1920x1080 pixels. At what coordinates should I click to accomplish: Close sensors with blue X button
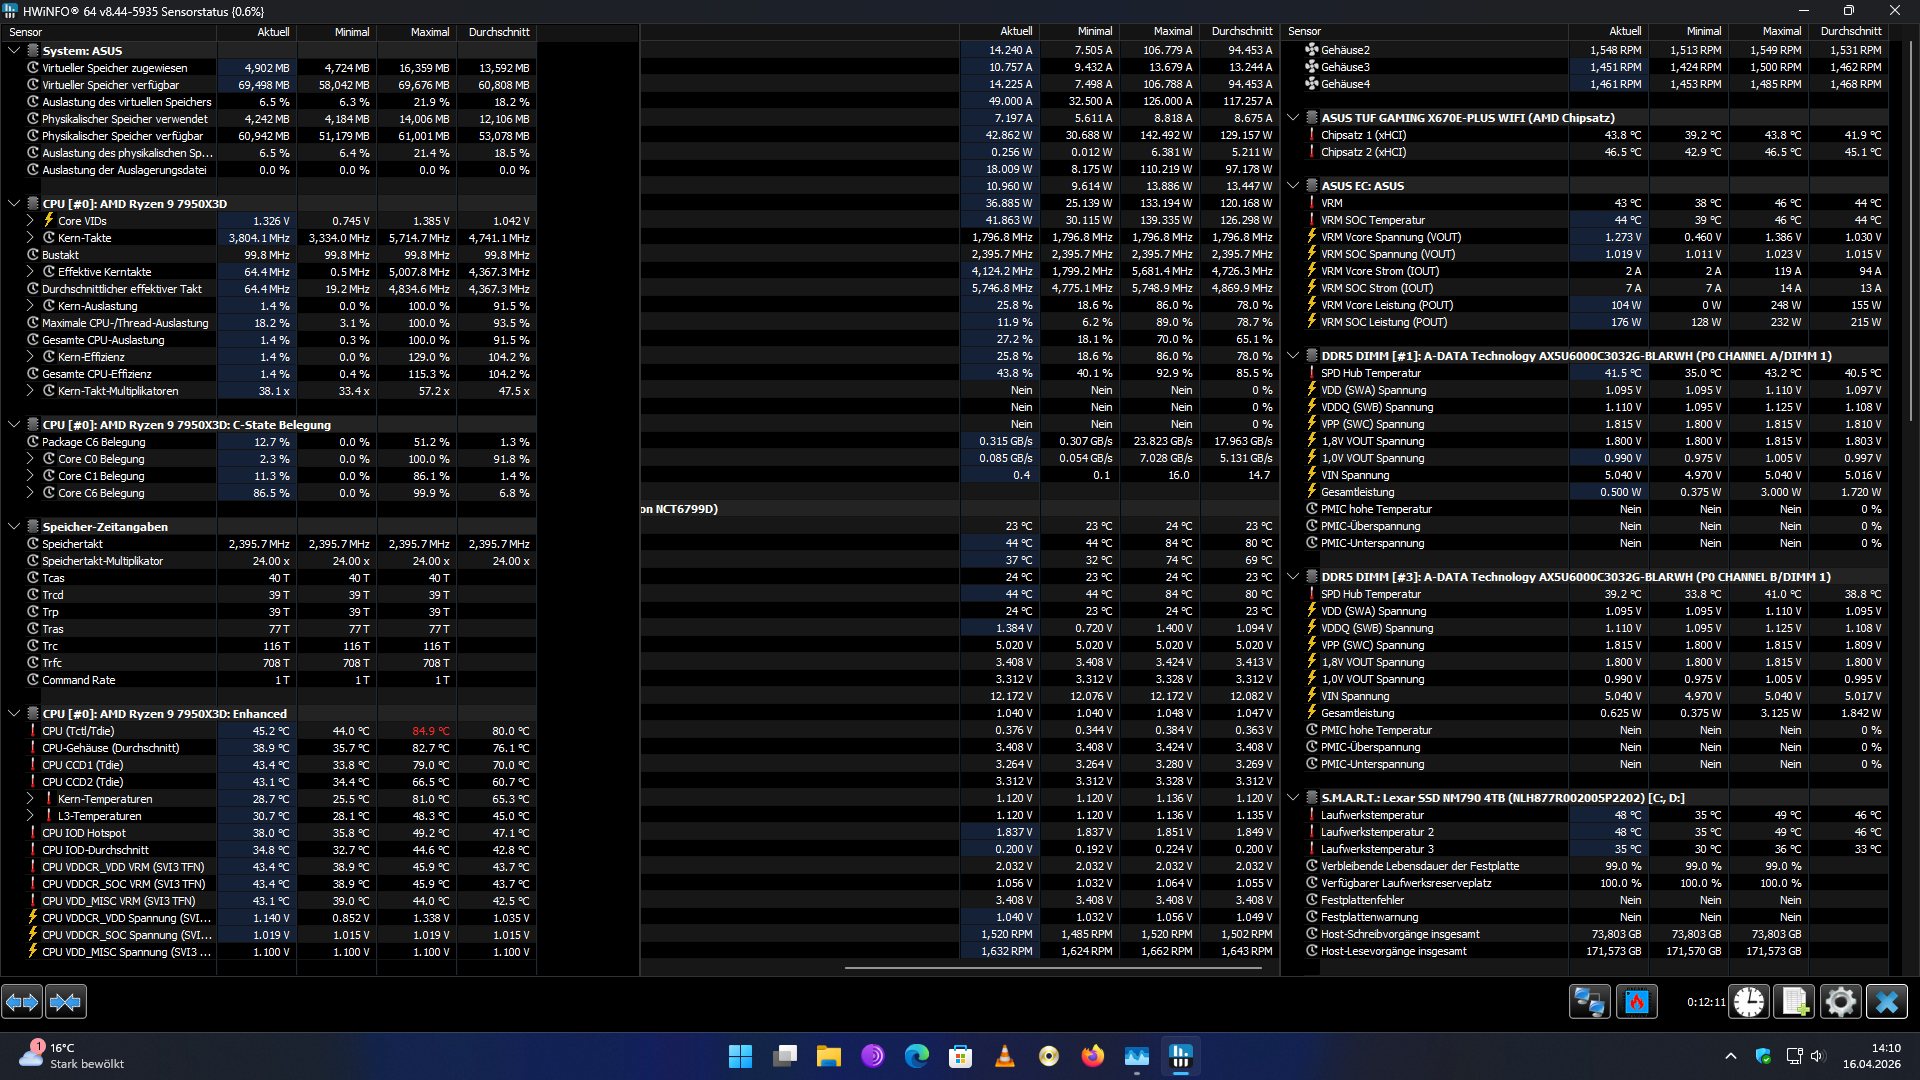1887,1001
